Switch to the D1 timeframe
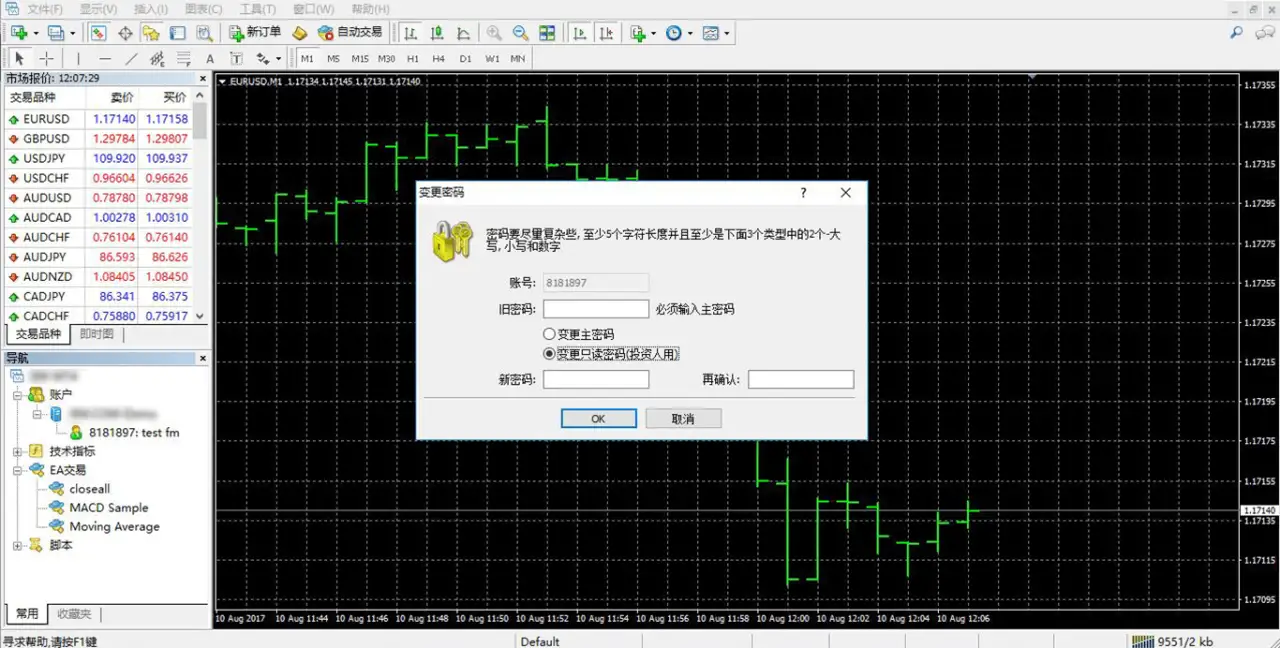 (x=465, y=59)
